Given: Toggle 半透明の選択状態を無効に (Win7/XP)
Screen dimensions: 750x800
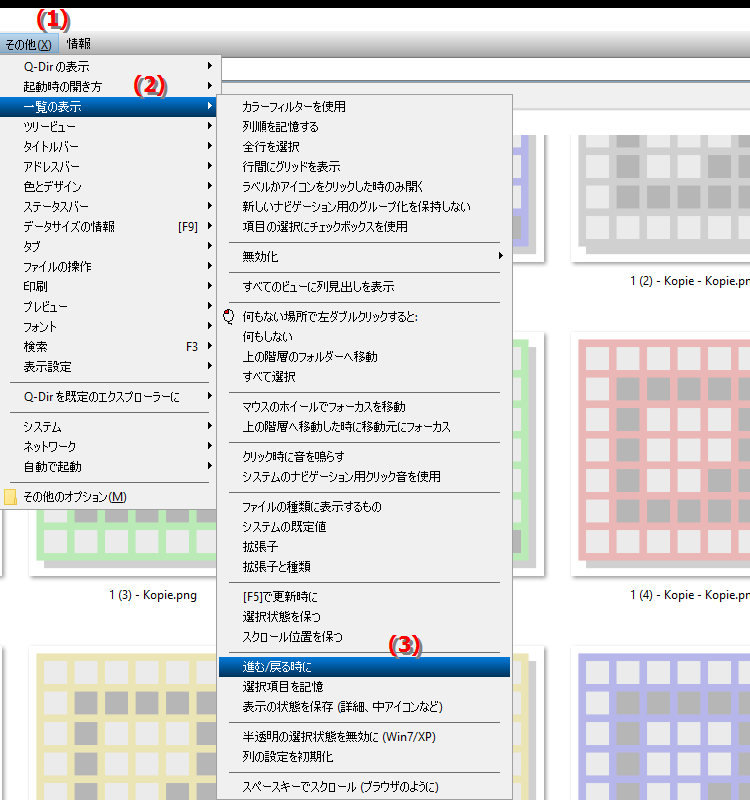Looking at the screenshot, I should pyautogui.click(x=364, y=736).
